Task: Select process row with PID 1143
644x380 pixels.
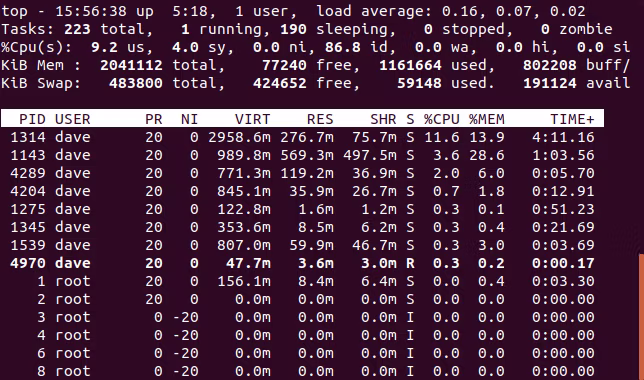Action: [x=302, y=155]
